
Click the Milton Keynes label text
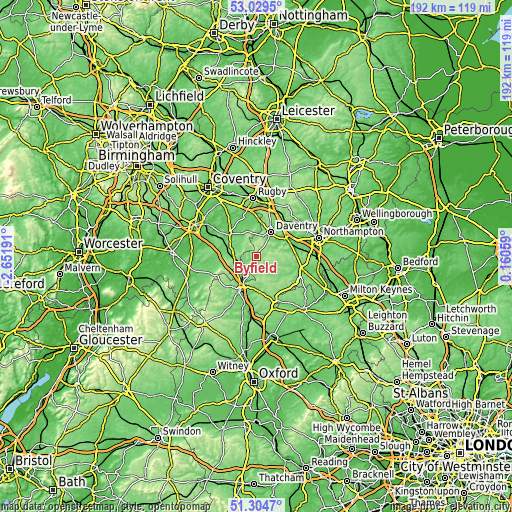[381, 289]
